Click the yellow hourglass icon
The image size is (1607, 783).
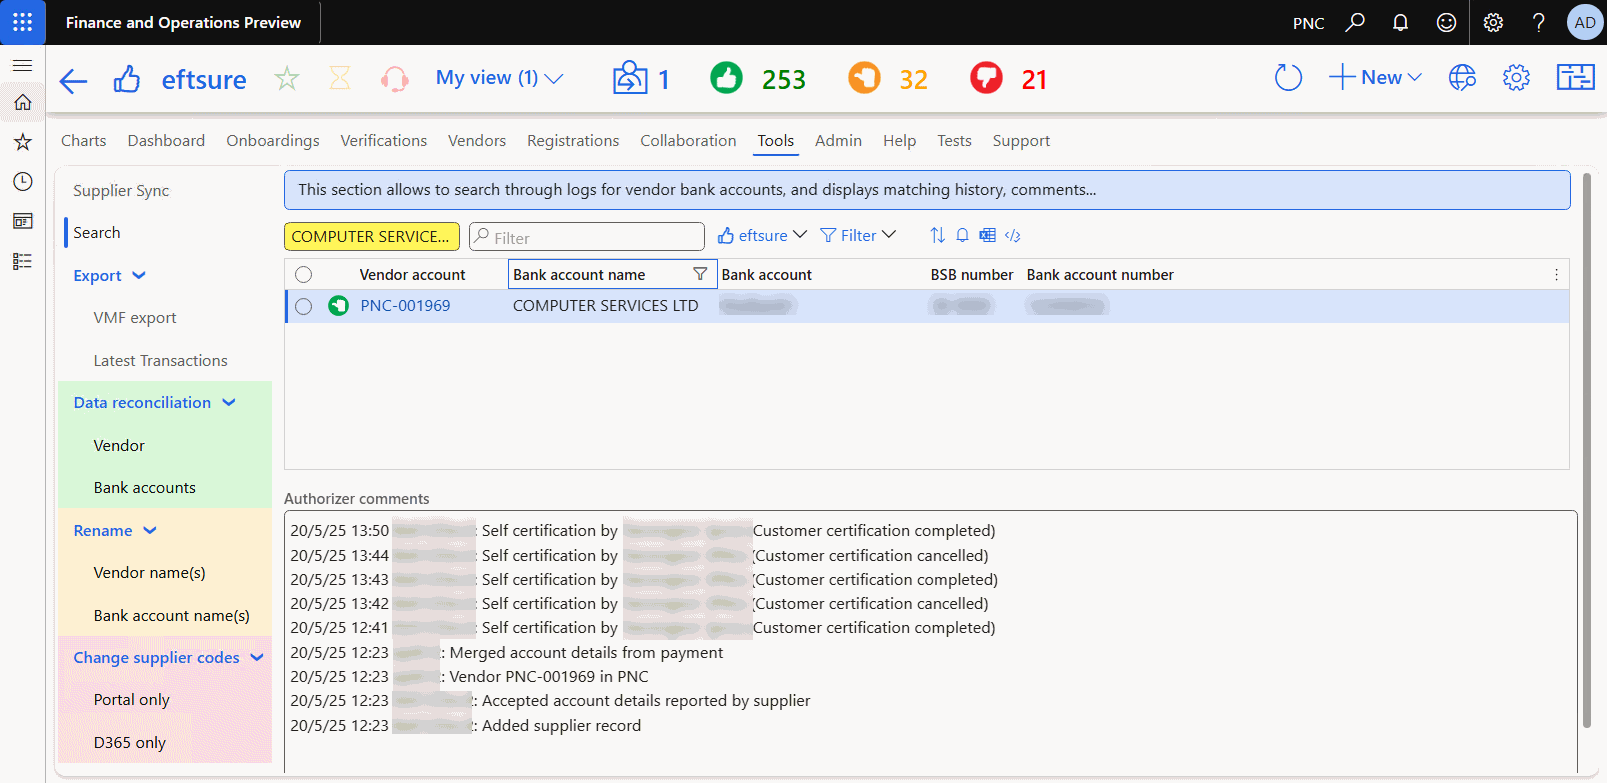pyautogui.click(x=340, y=78)
